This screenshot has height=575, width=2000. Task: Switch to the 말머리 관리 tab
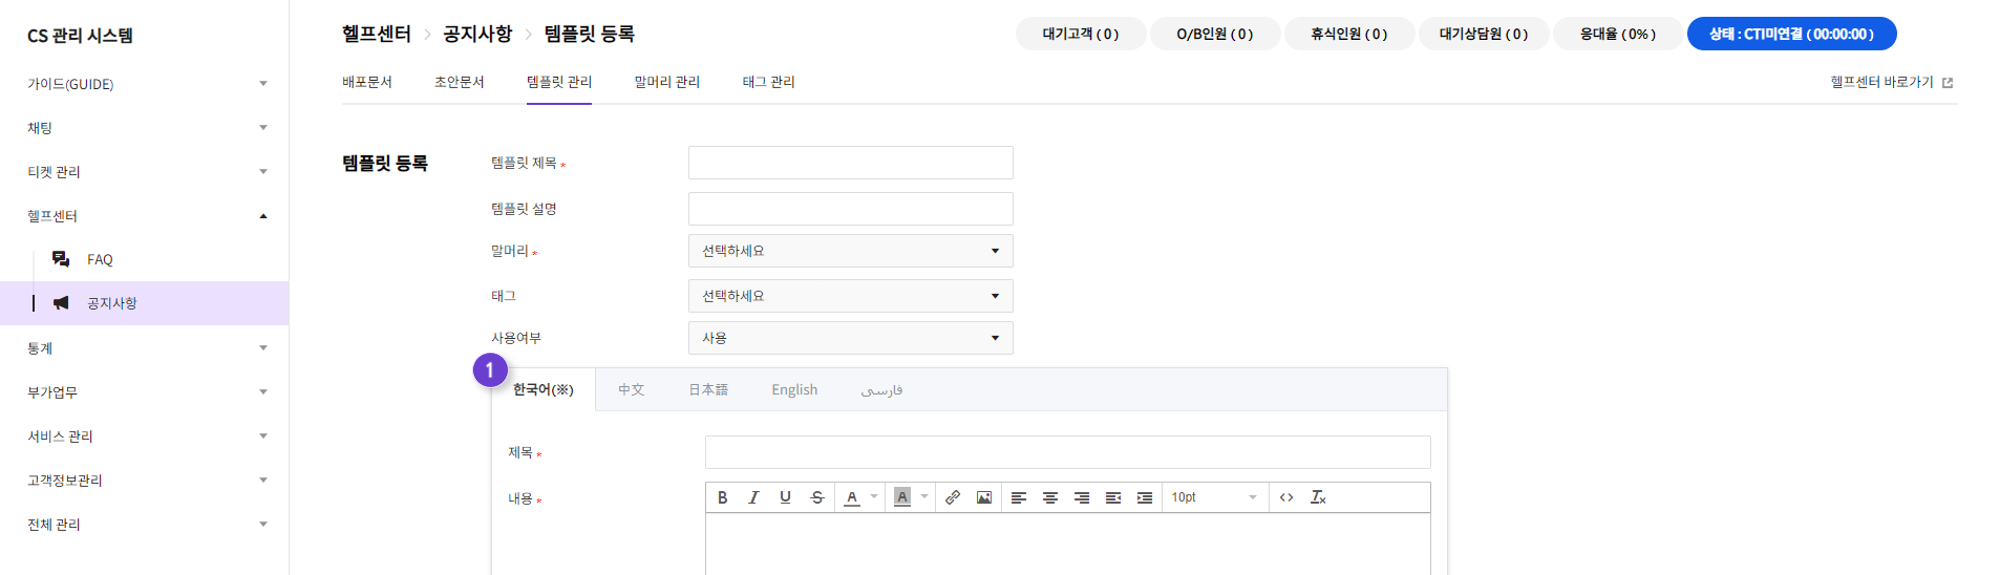(x=667, y=82)
